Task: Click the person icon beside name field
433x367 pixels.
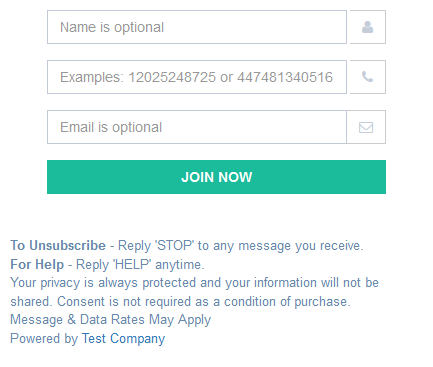Action: 367,27
